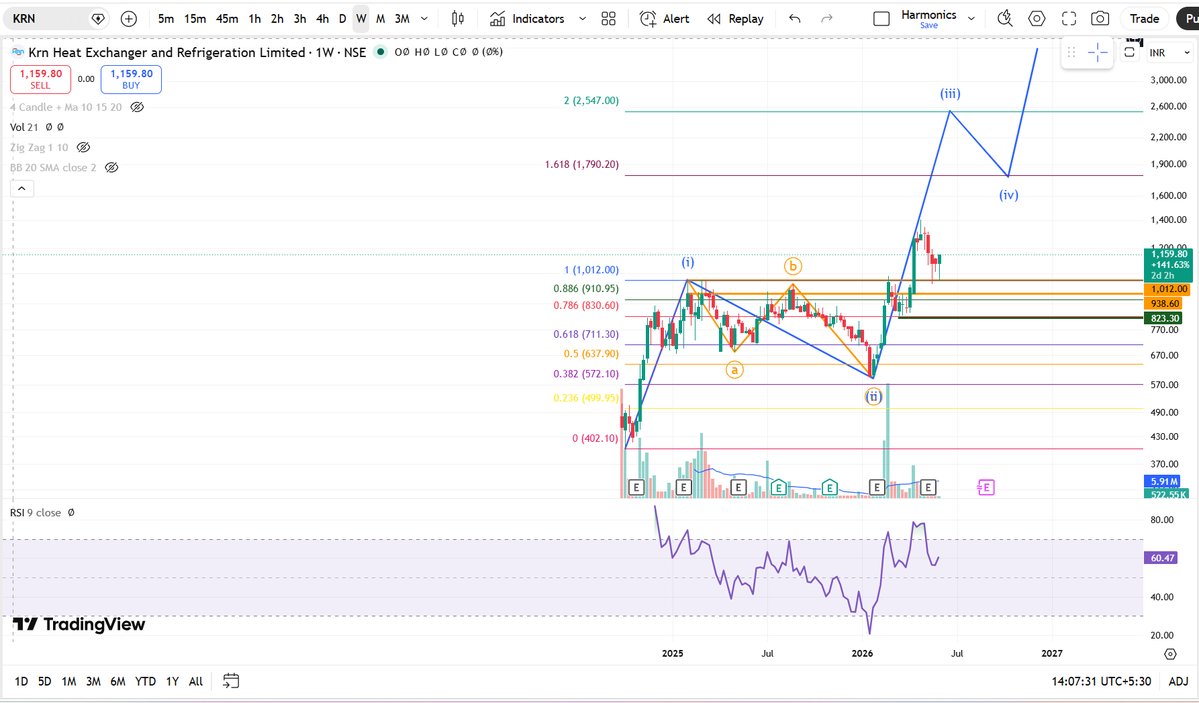Open the Indicators favorites dropdown arrow

click(582, 19)
